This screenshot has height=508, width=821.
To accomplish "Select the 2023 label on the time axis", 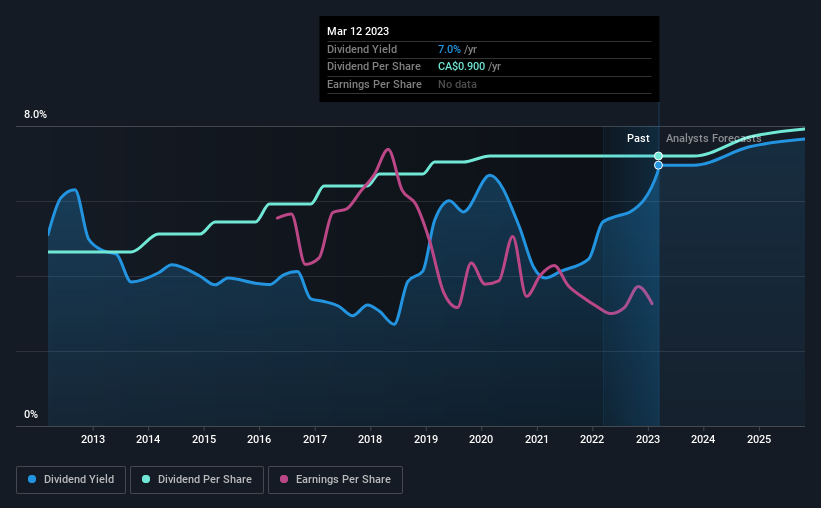I will 648,439.
